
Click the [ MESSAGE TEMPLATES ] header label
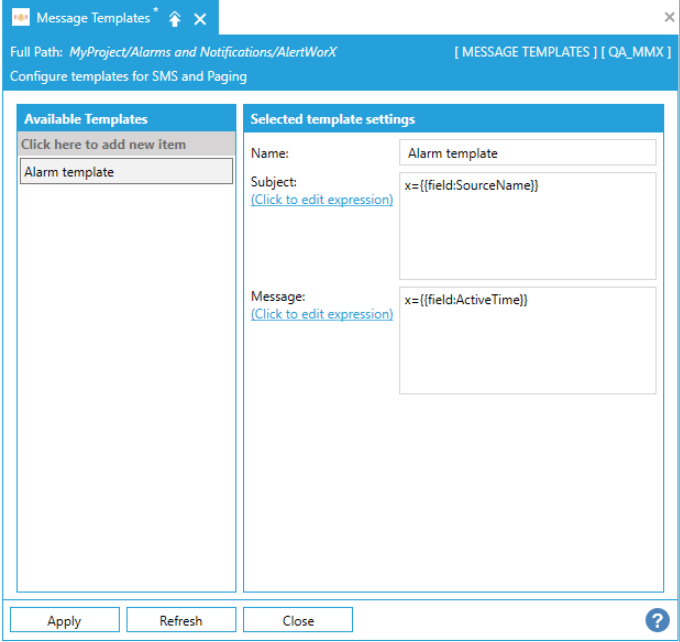[x=524, y=51]
